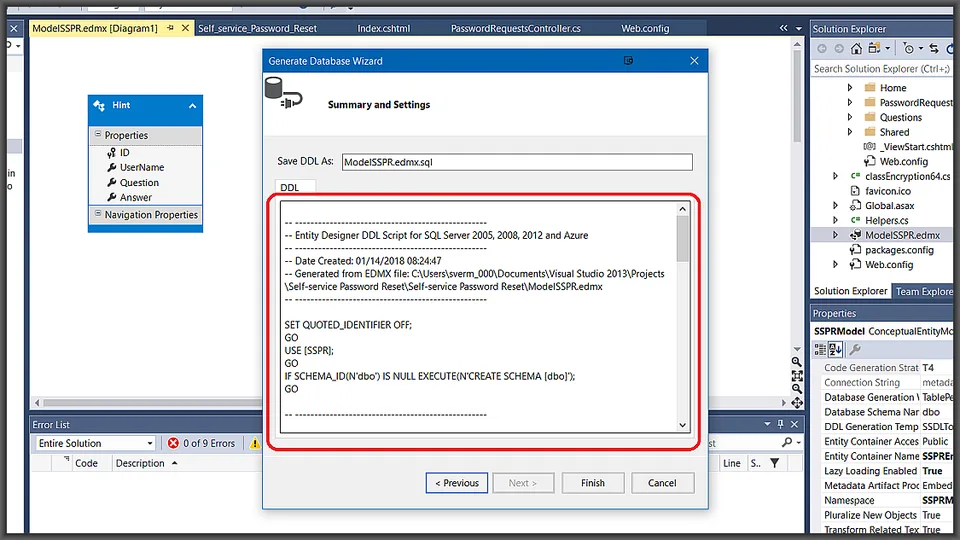
Task: Edit the Save DDL As filename field
Action: (517, 162)
